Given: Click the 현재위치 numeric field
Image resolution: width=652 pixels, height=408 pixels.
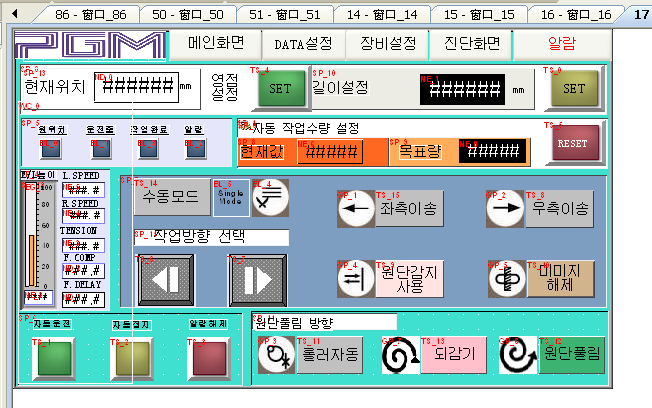Looking at the screenshot, I should tap(135, 88).
